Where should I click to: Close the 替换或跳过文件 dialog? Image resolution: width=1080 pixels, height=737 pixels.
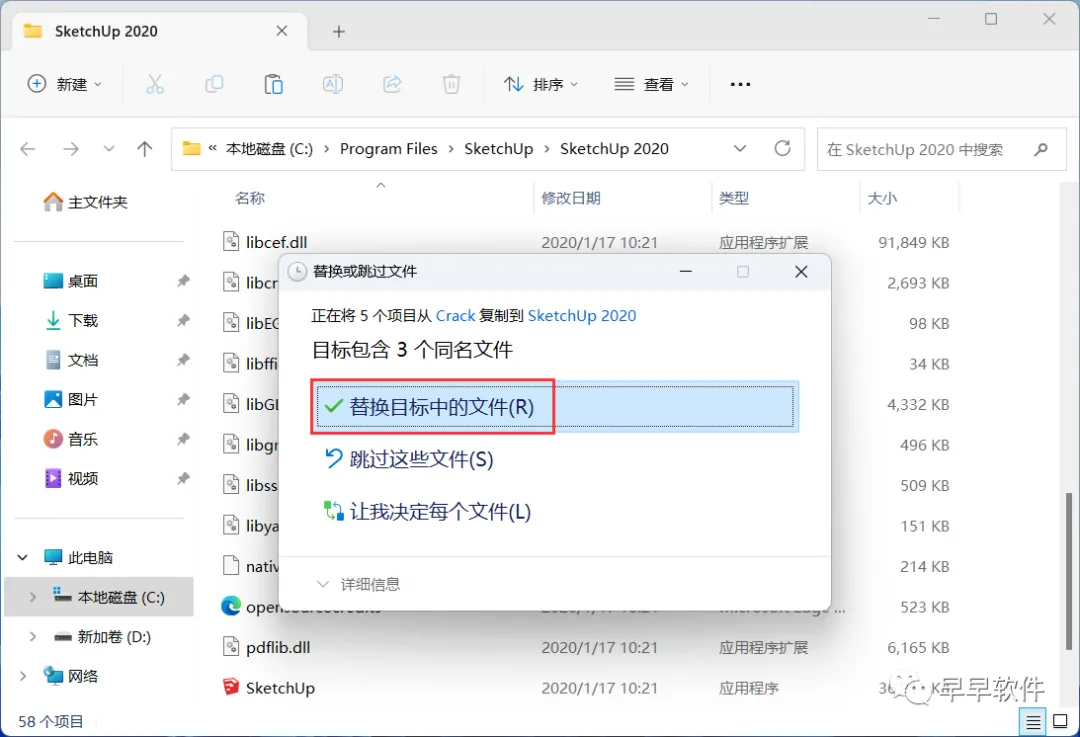coord(801,271)
